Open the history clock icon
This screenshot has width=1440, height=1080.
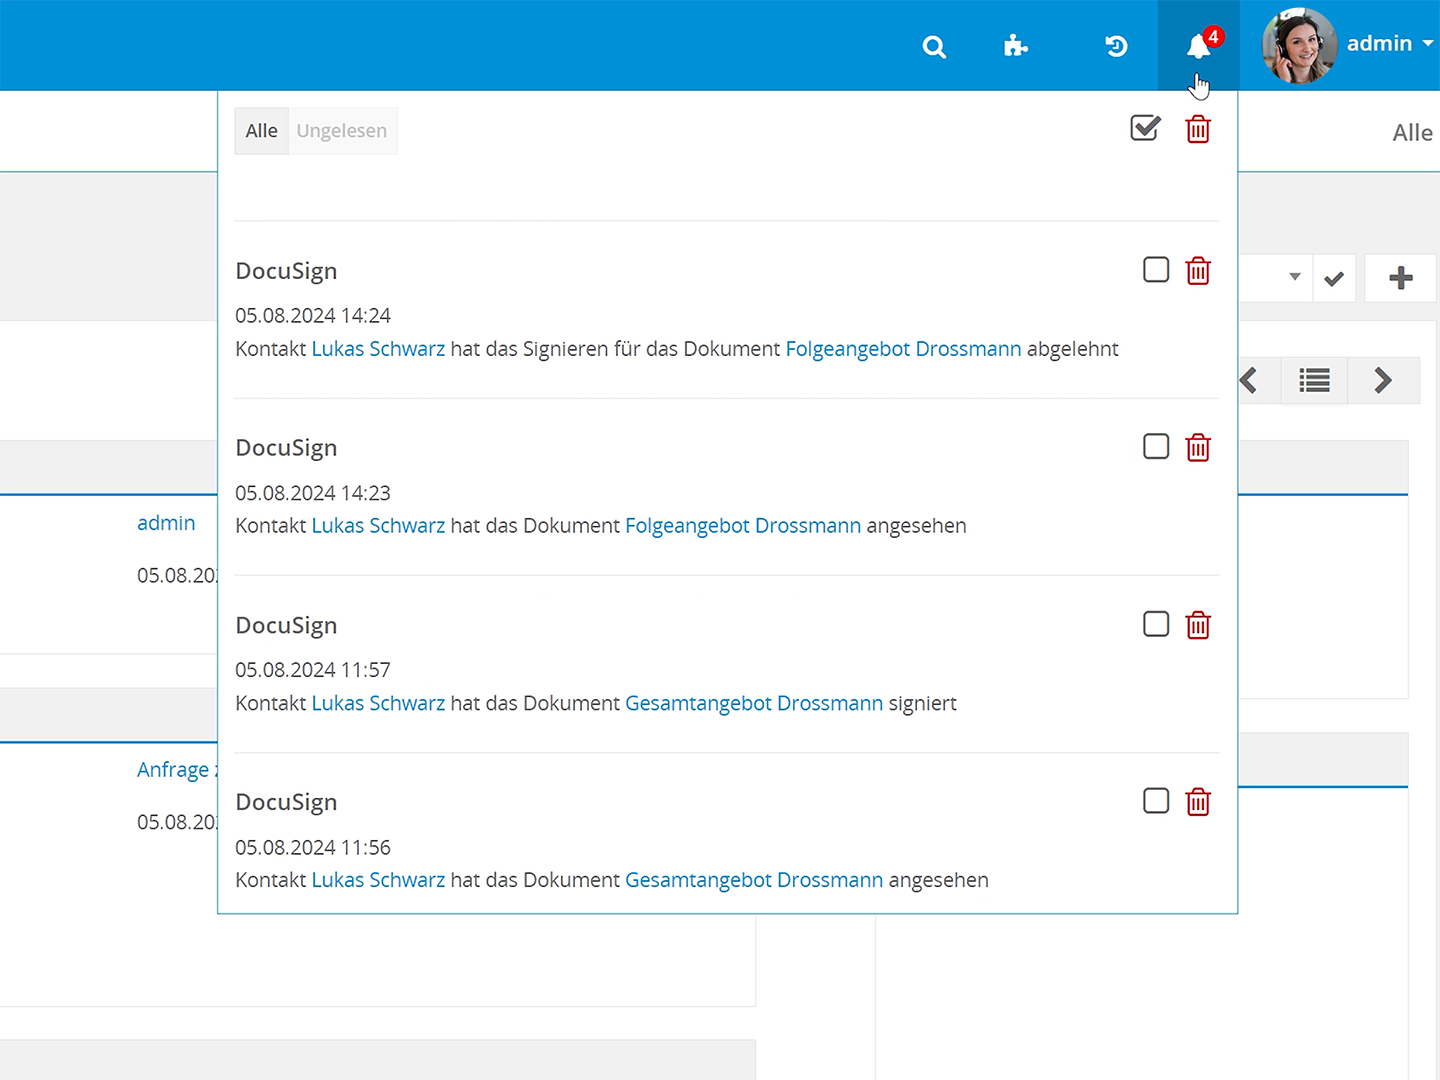pos(1116,46)
